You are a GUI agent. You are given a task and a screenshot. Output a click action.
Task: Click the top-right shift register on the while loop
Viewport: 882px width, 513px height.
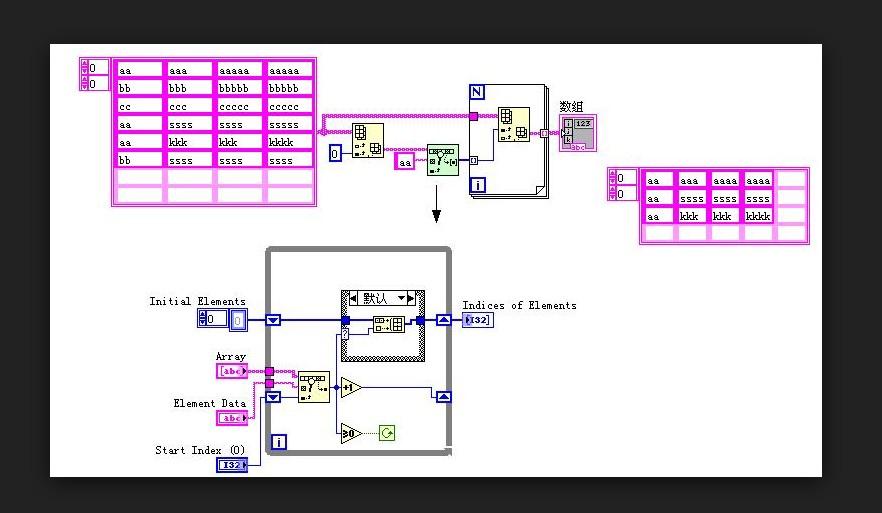point(444,320)
